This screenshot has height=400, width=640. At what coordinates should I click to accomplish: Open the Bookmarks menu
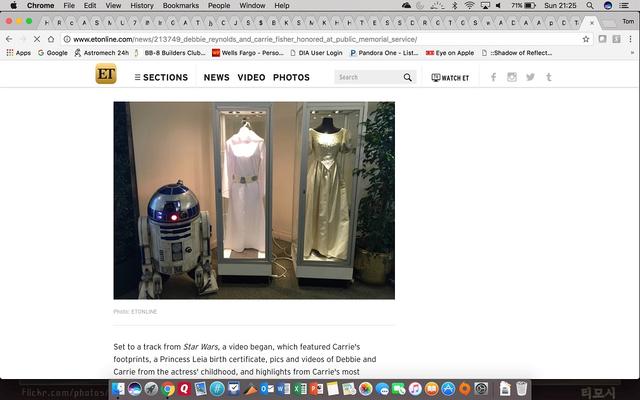pos(180,5)
